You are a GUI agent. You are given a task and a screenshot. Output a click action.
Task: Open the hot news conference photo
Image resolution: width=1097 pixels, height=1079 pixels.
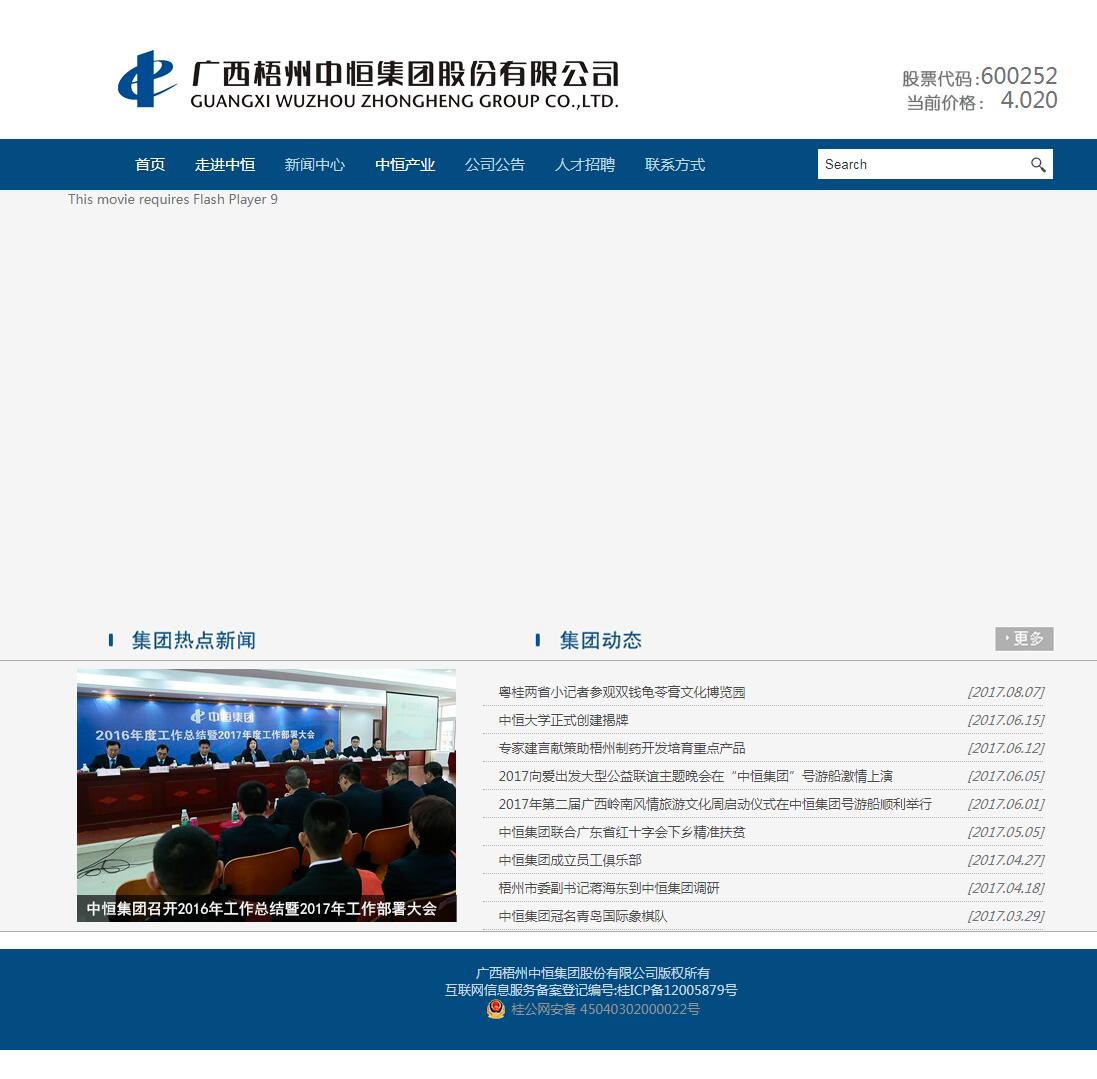pos(267,795)
